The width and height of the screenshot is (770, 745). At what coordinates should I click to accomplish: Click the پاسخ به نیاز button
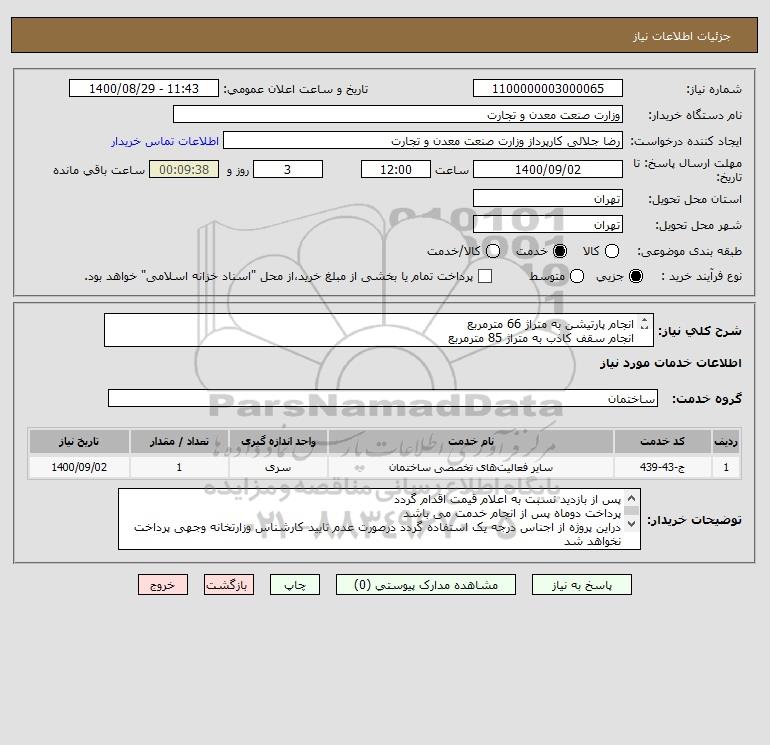(x=581, y=585)
